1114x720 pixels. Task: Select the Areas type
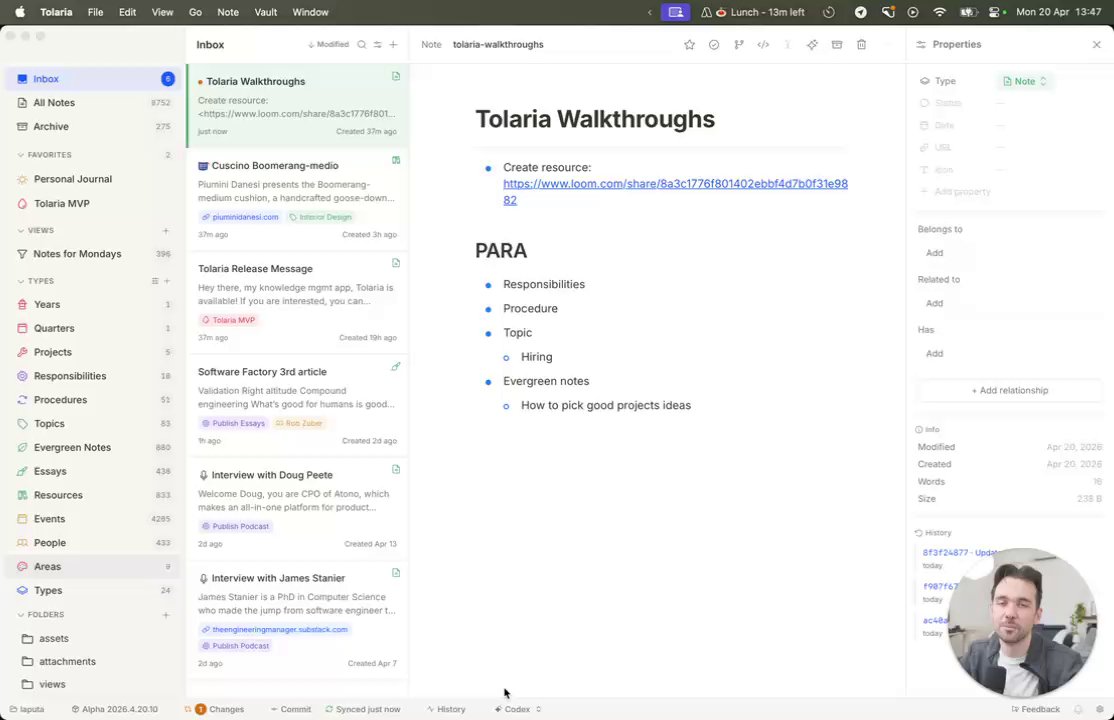(x=92, y=566)
